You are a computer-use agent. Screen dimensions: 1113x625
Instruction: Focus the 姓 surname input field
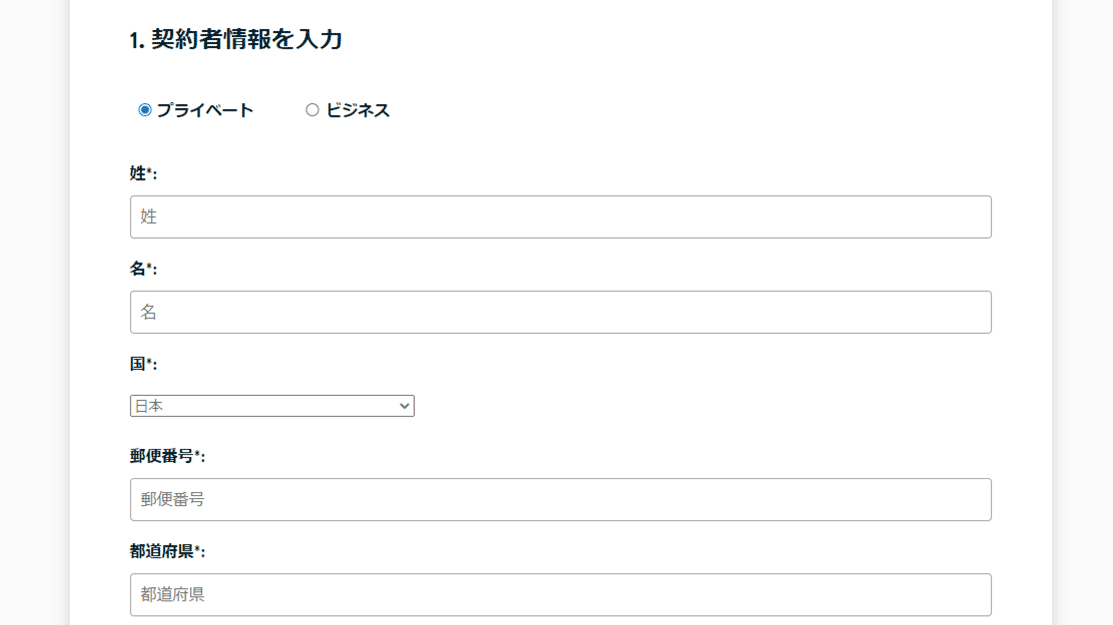click(561, 217)
